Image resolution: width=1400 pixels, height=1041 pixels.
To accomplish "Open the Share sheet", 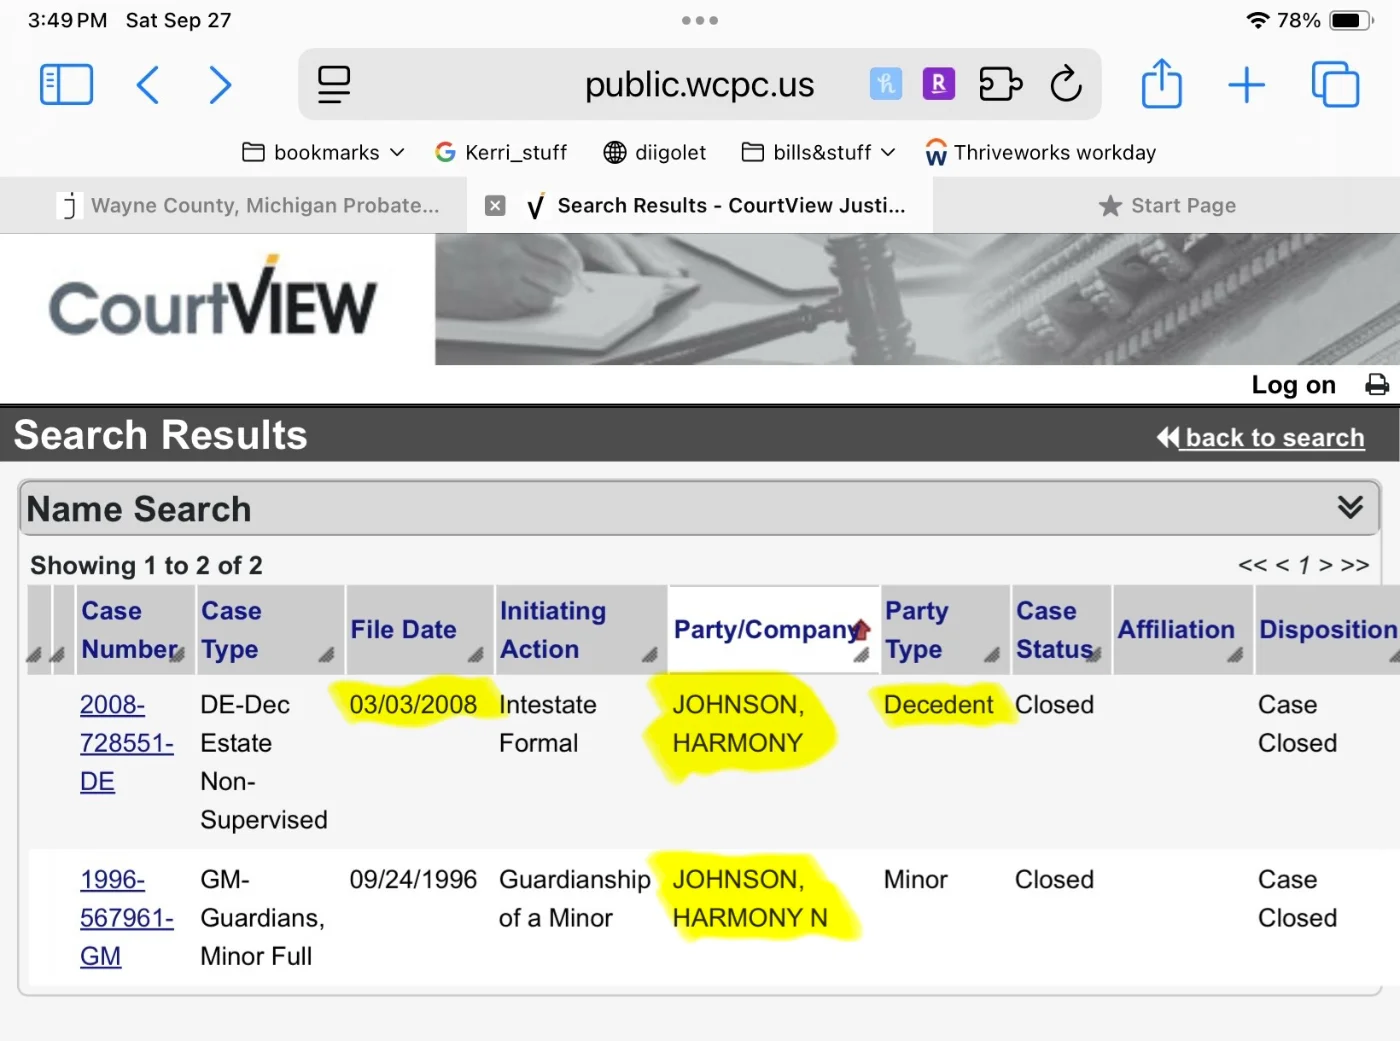I will 1161,85.
